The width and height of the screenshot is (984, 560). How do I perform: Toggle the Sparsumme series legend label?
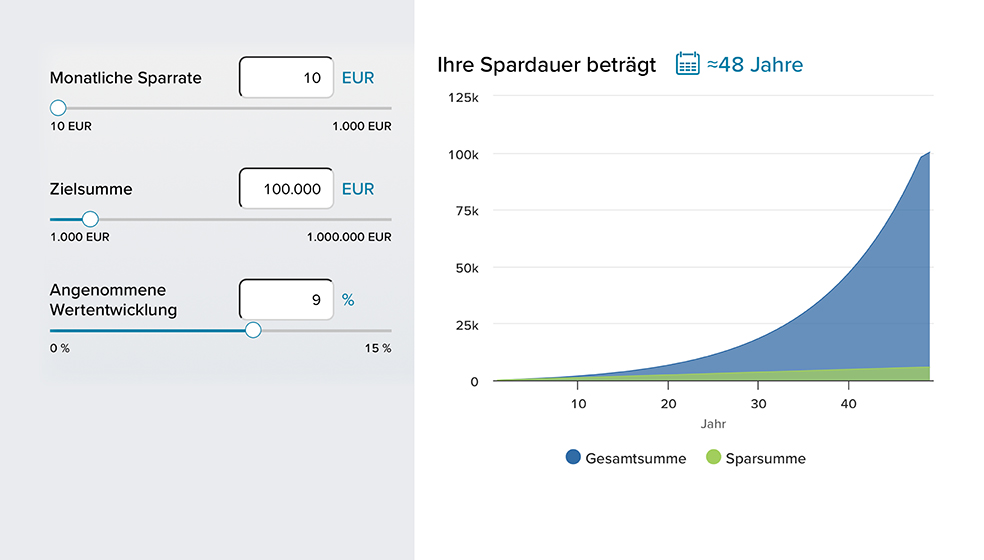point(765,458)
